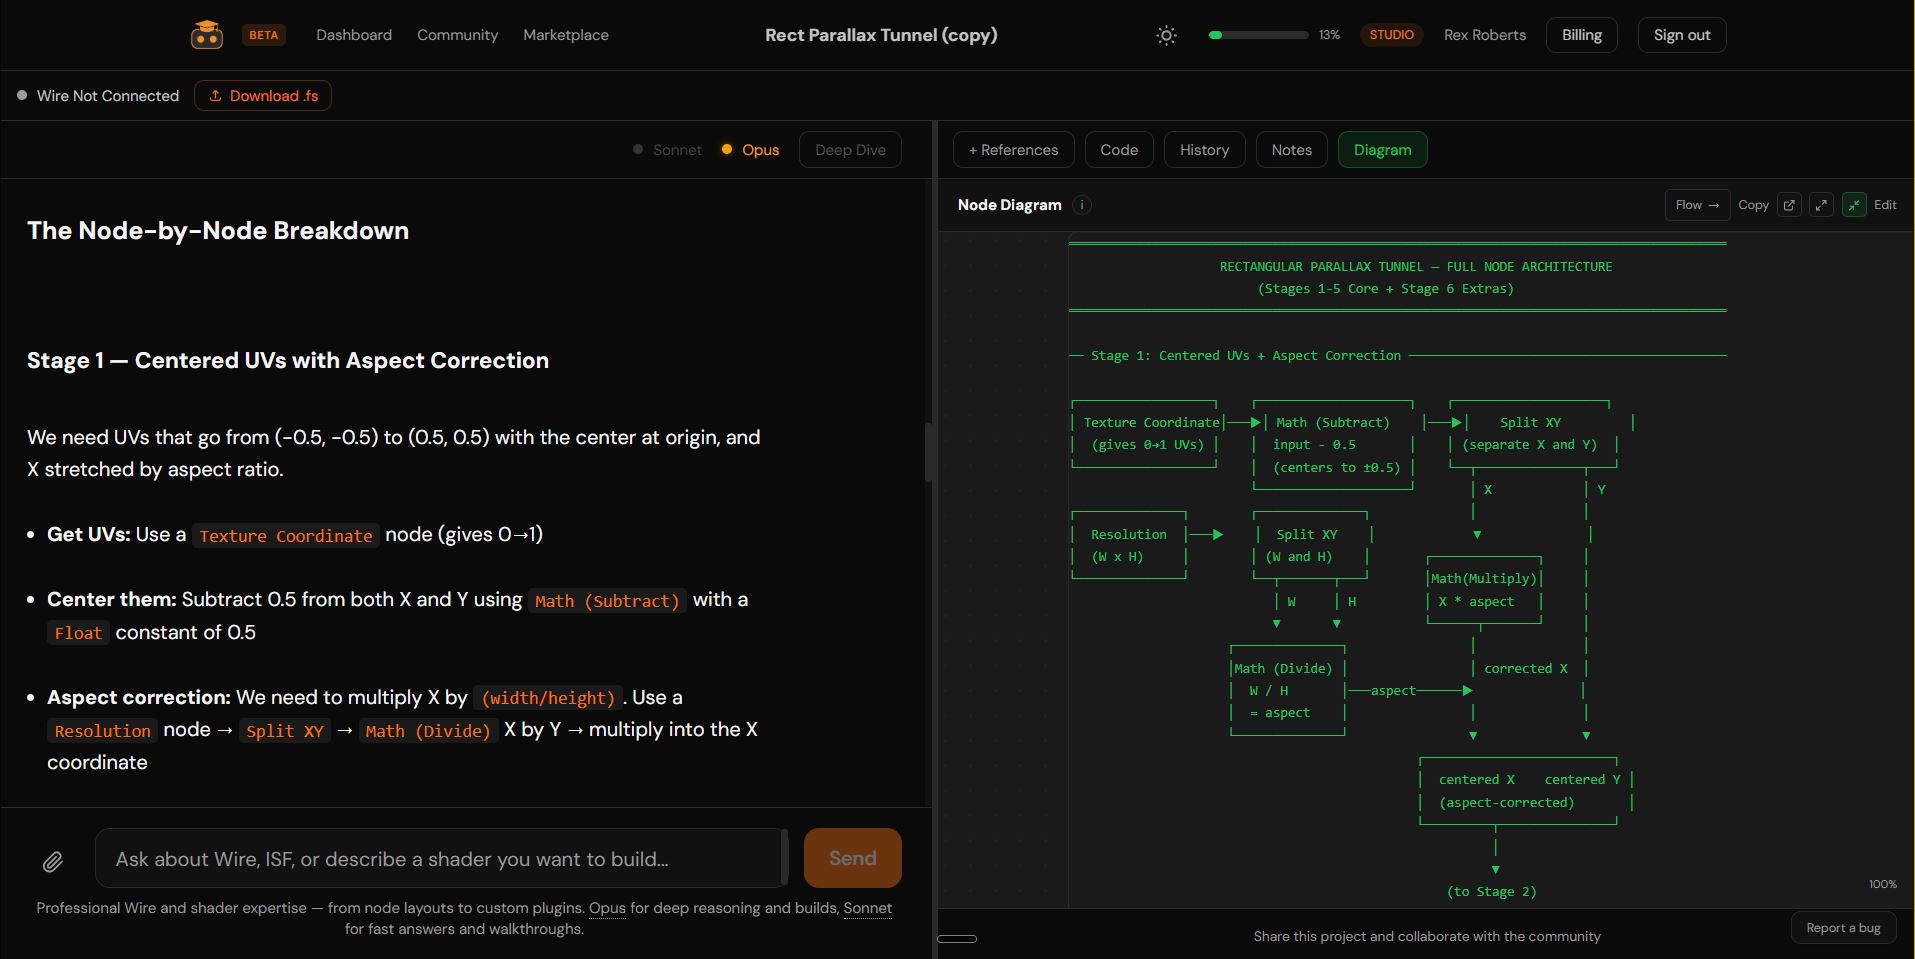Go to the Community page
The height and width of the screenshot is (959, 1915).
pyautogui.click(x=457, y=35)
